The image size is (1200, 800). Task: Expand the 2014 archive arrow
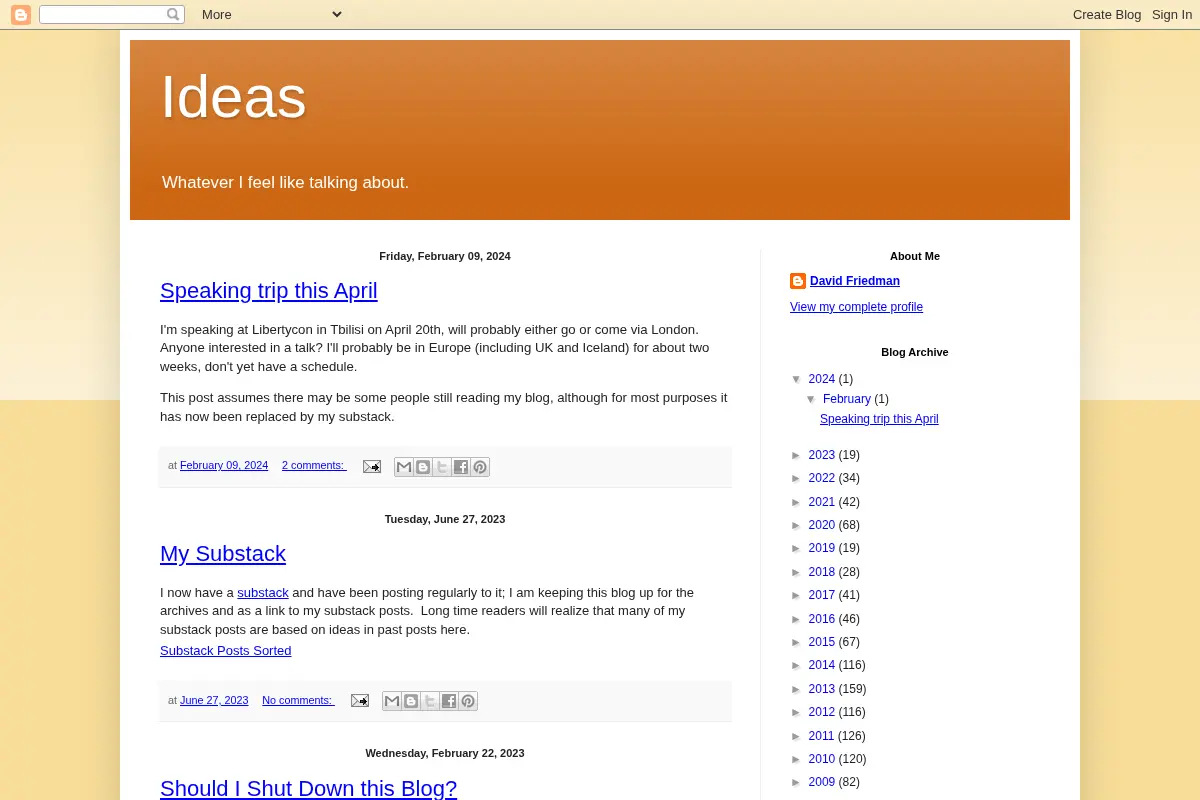tap(797, 665)
